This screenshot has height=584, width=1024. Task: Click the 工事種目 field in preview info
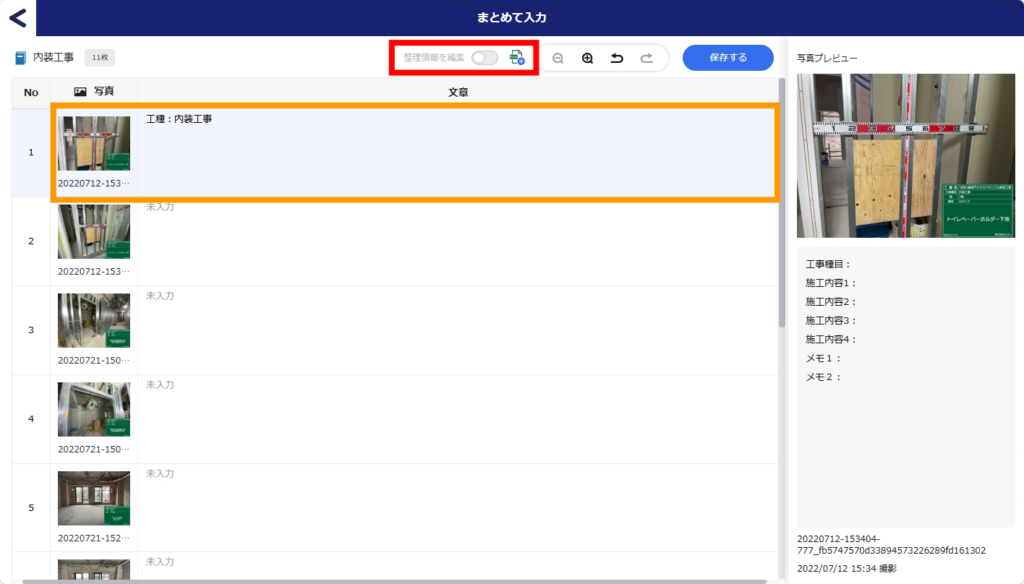[828, 264]
